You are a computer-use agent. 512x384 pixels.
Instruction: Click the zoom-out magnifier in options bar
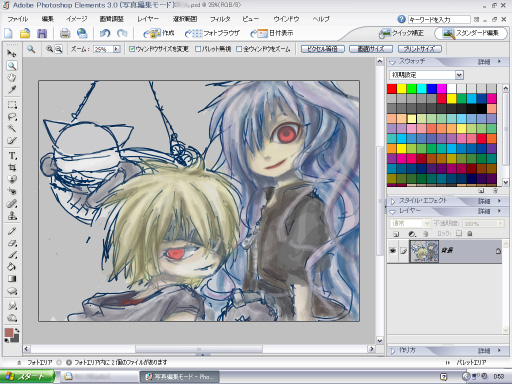[58, 49]
